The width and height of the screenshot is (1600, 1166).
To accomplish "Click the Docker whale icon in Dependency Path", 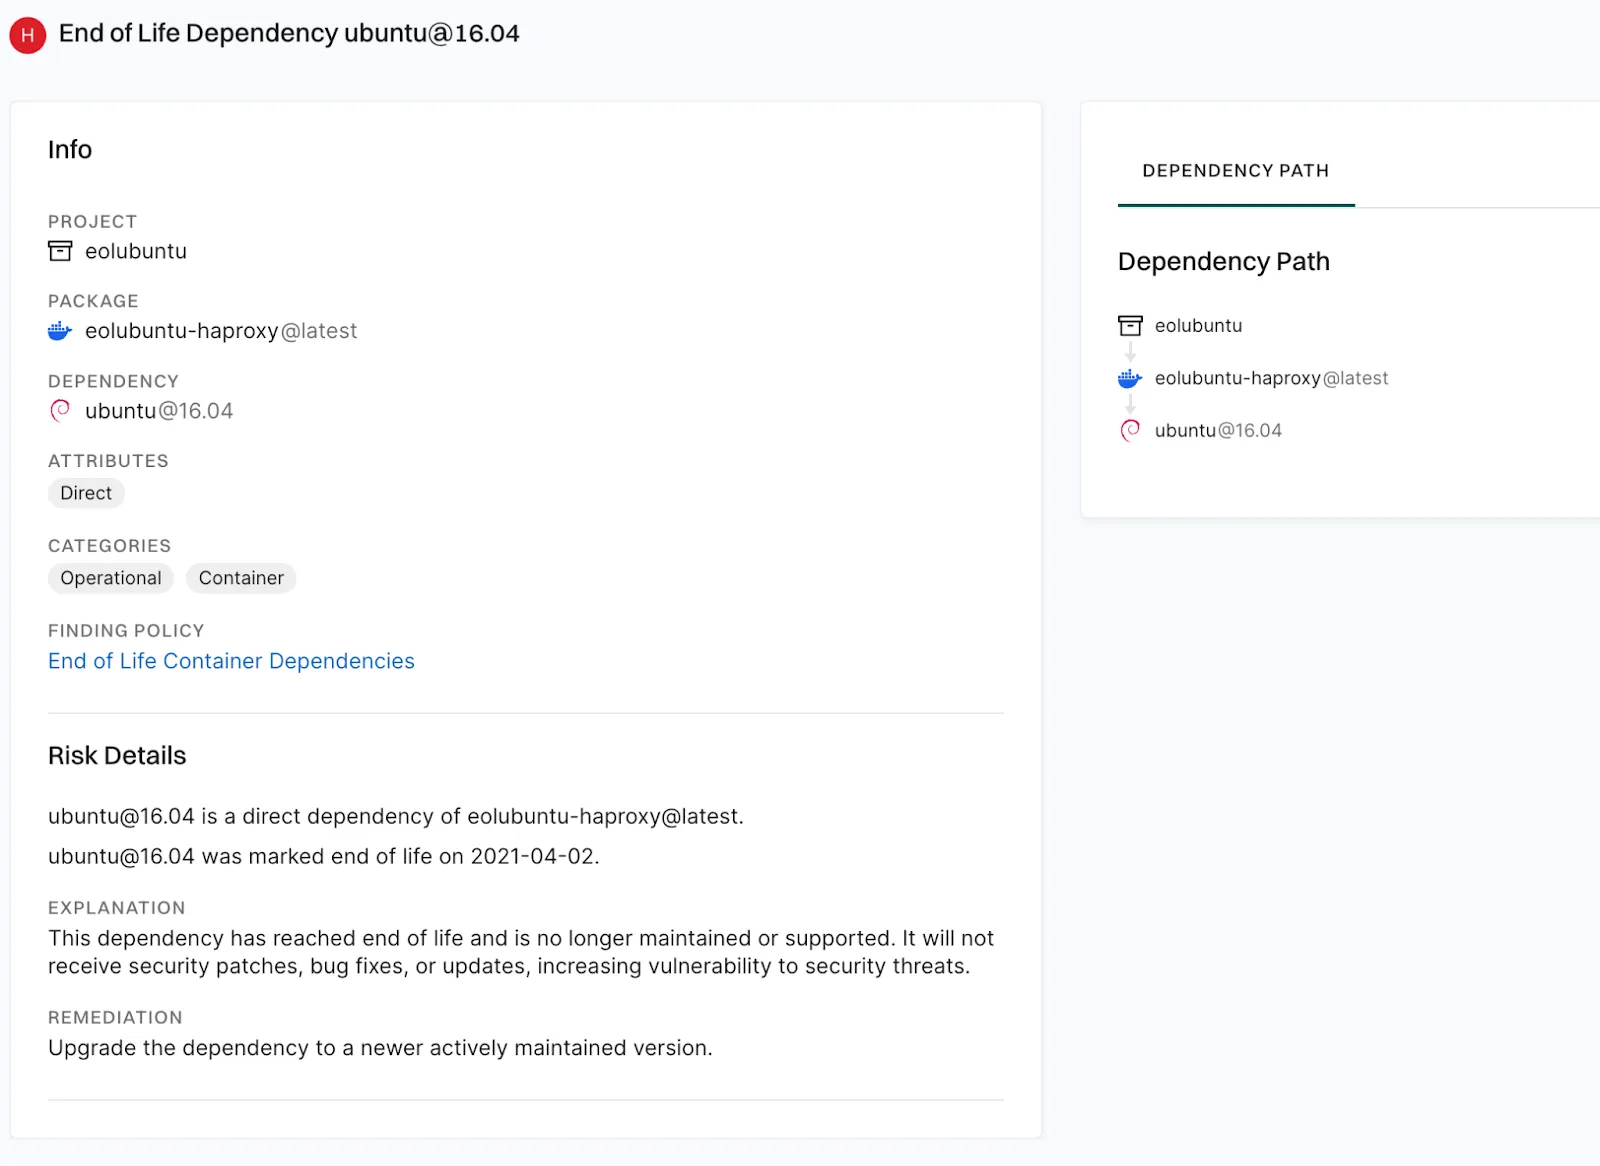I will pyautogui.click(x=1130, y=378).
